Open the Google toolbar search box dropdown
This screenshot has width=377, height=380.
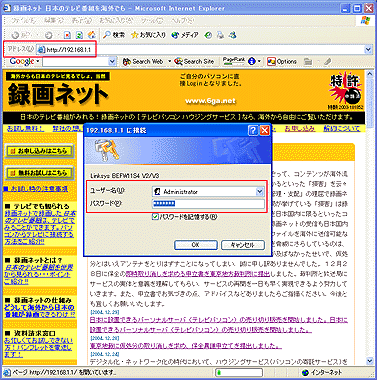coord(112,61)
